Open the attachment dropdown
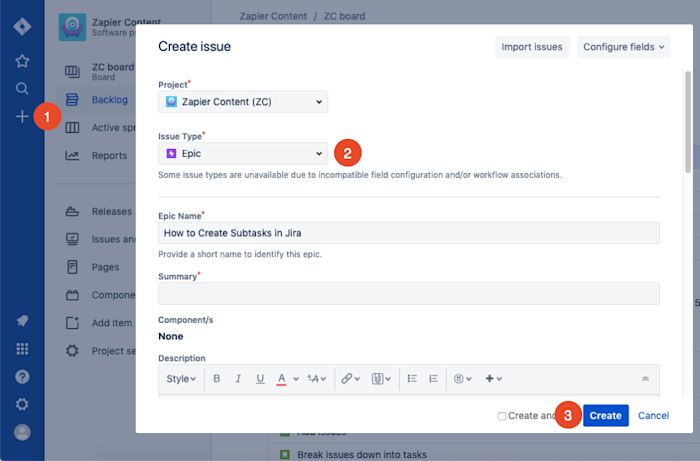This screenshot has height=461, width=700. coord(381,378)
